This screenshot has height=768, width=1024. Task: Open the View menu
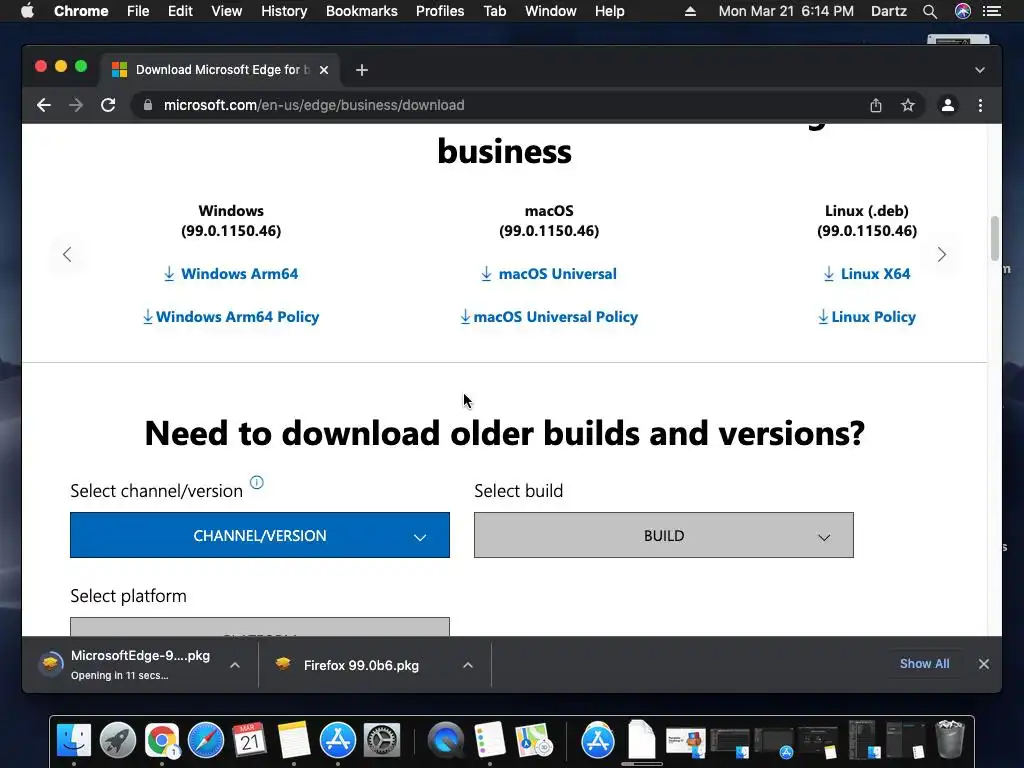click(x=227, y=11)
